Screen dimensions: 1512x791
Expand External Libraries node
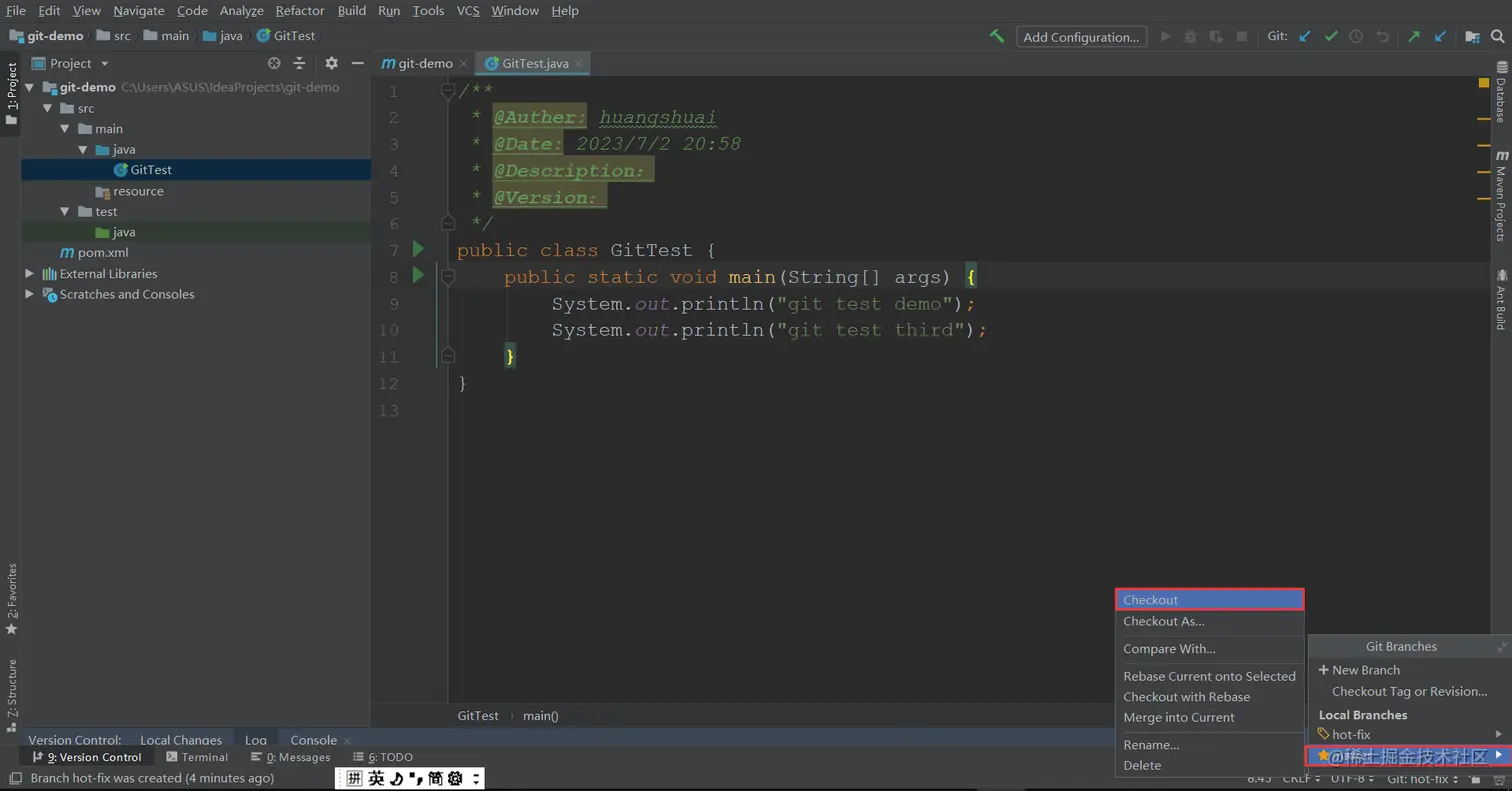click(x=30, y=273)
